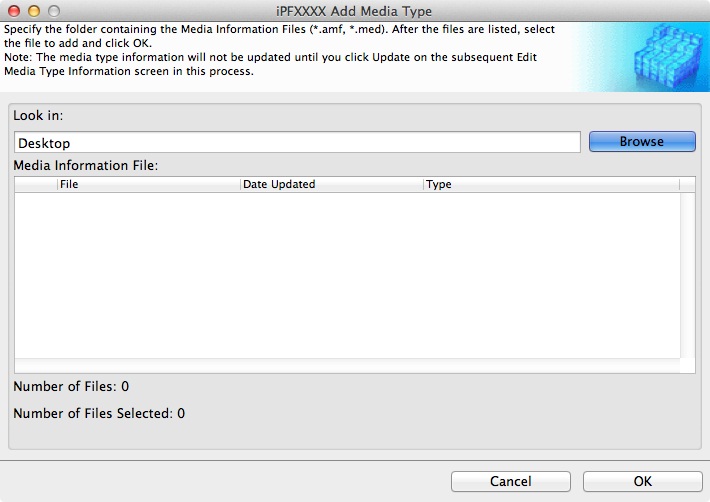Screen dimensions: 710x502
Task: Click the blank first column header
Action: point(36,184)
